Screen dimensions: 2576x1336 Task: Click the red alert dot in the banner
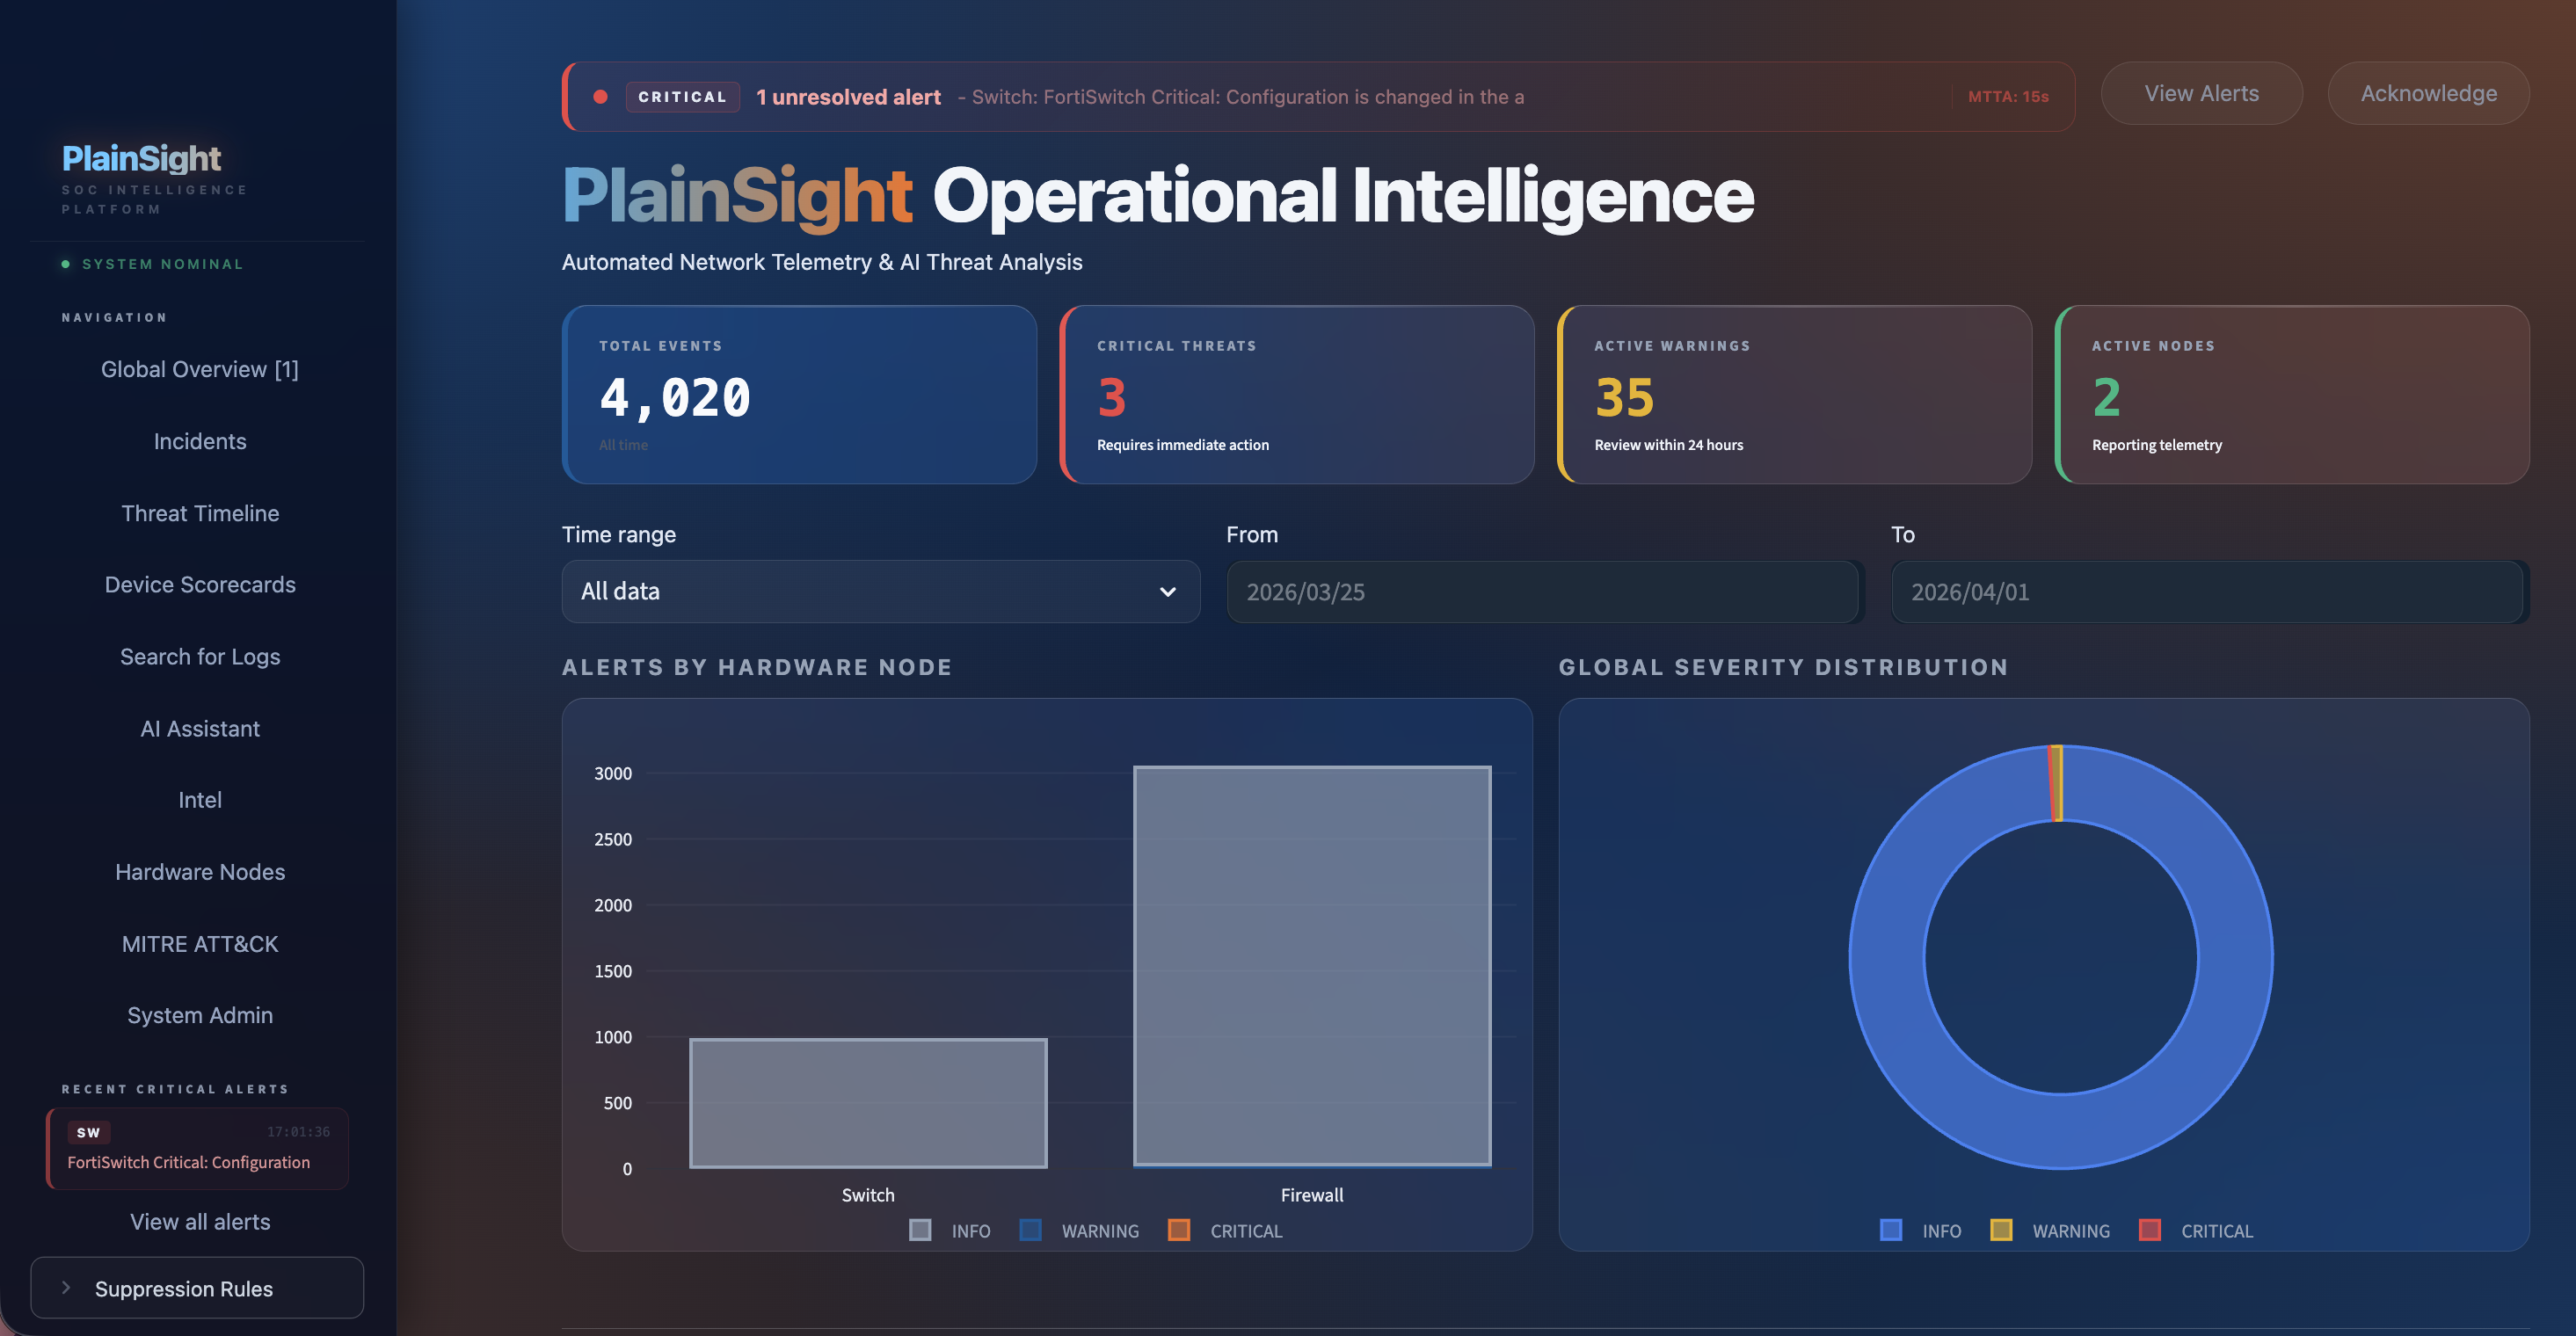(601, 96)
